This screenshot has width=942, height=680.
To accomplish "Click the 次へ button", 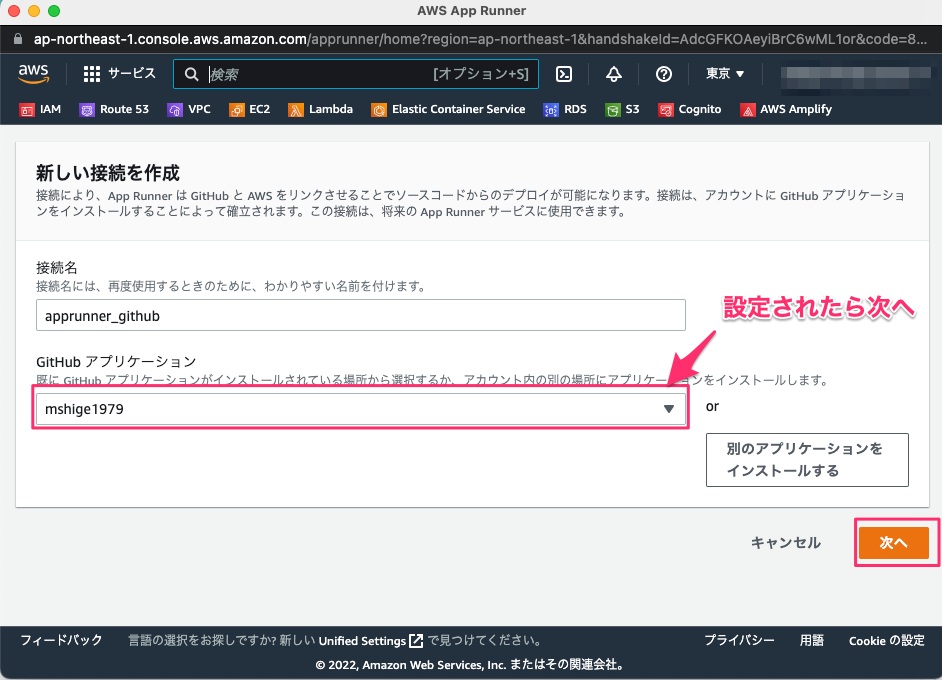I will 893,542.
